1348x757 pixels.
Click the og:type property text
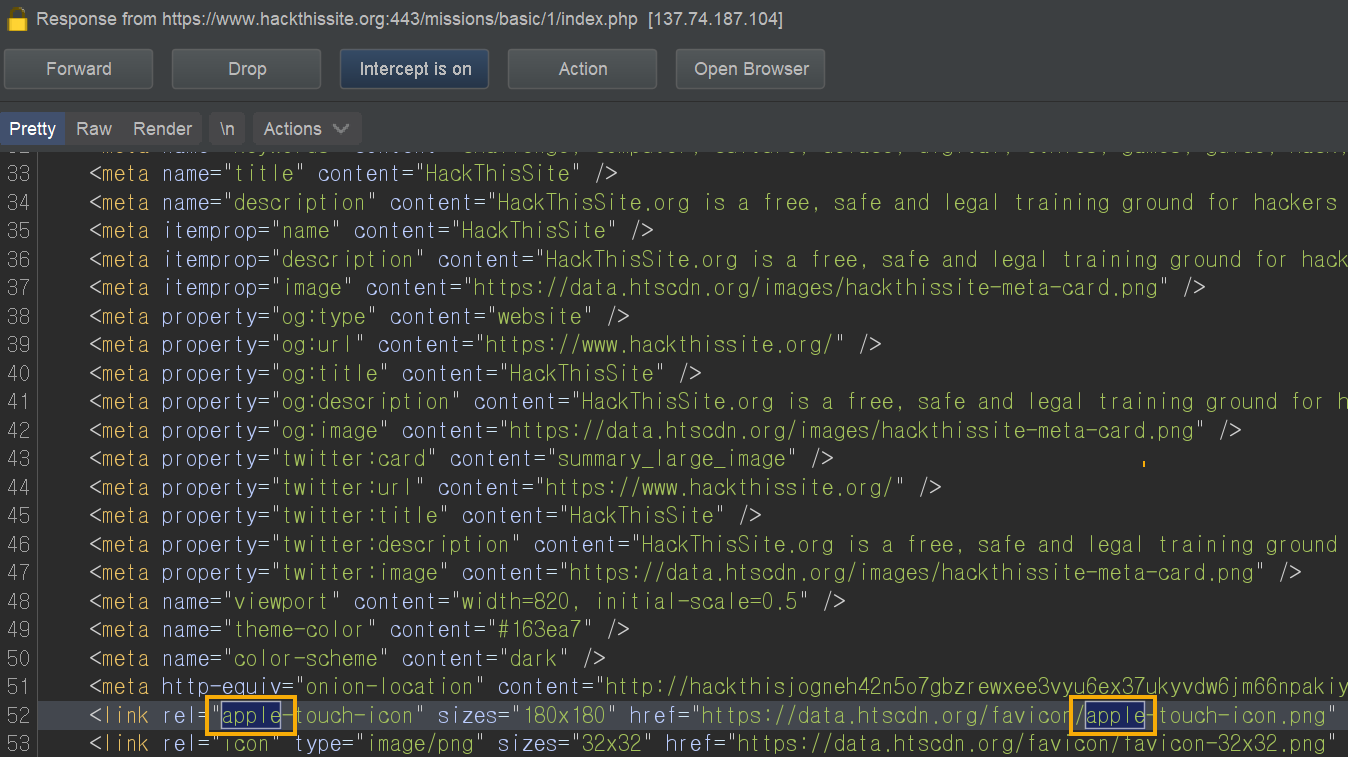[270, 317]
